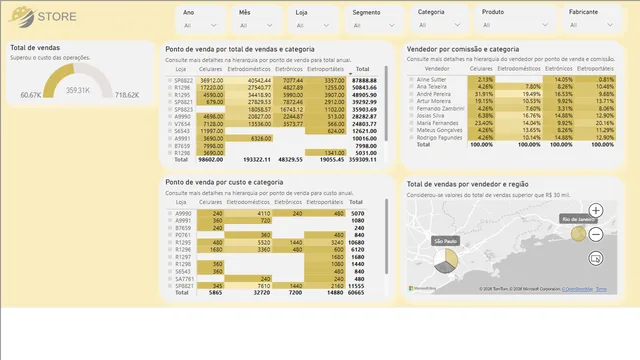Open the Categoria filter dropdown
The width and height of the screenshot is (640, 360).
pyautogui.click(x=439, y=25)
